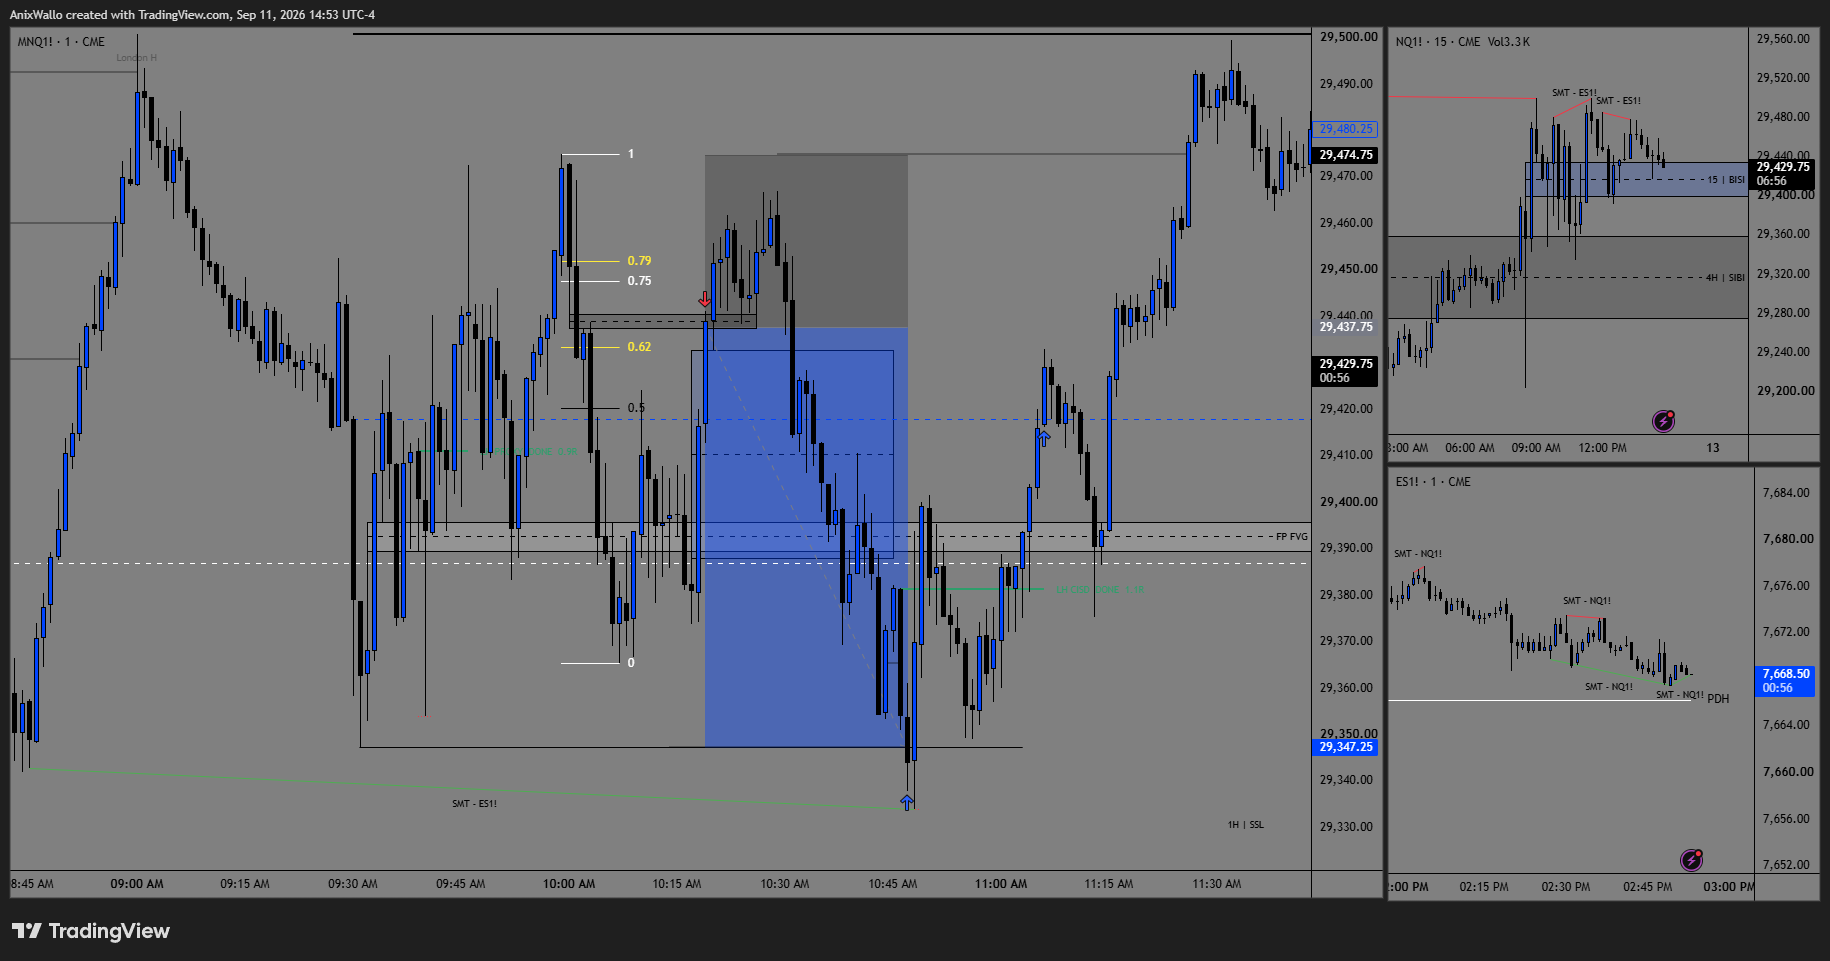Click the 4H | SIBI label on NQ1! chart
The height and width of the screenshot is (961, 1830).
click(1725, 278)
